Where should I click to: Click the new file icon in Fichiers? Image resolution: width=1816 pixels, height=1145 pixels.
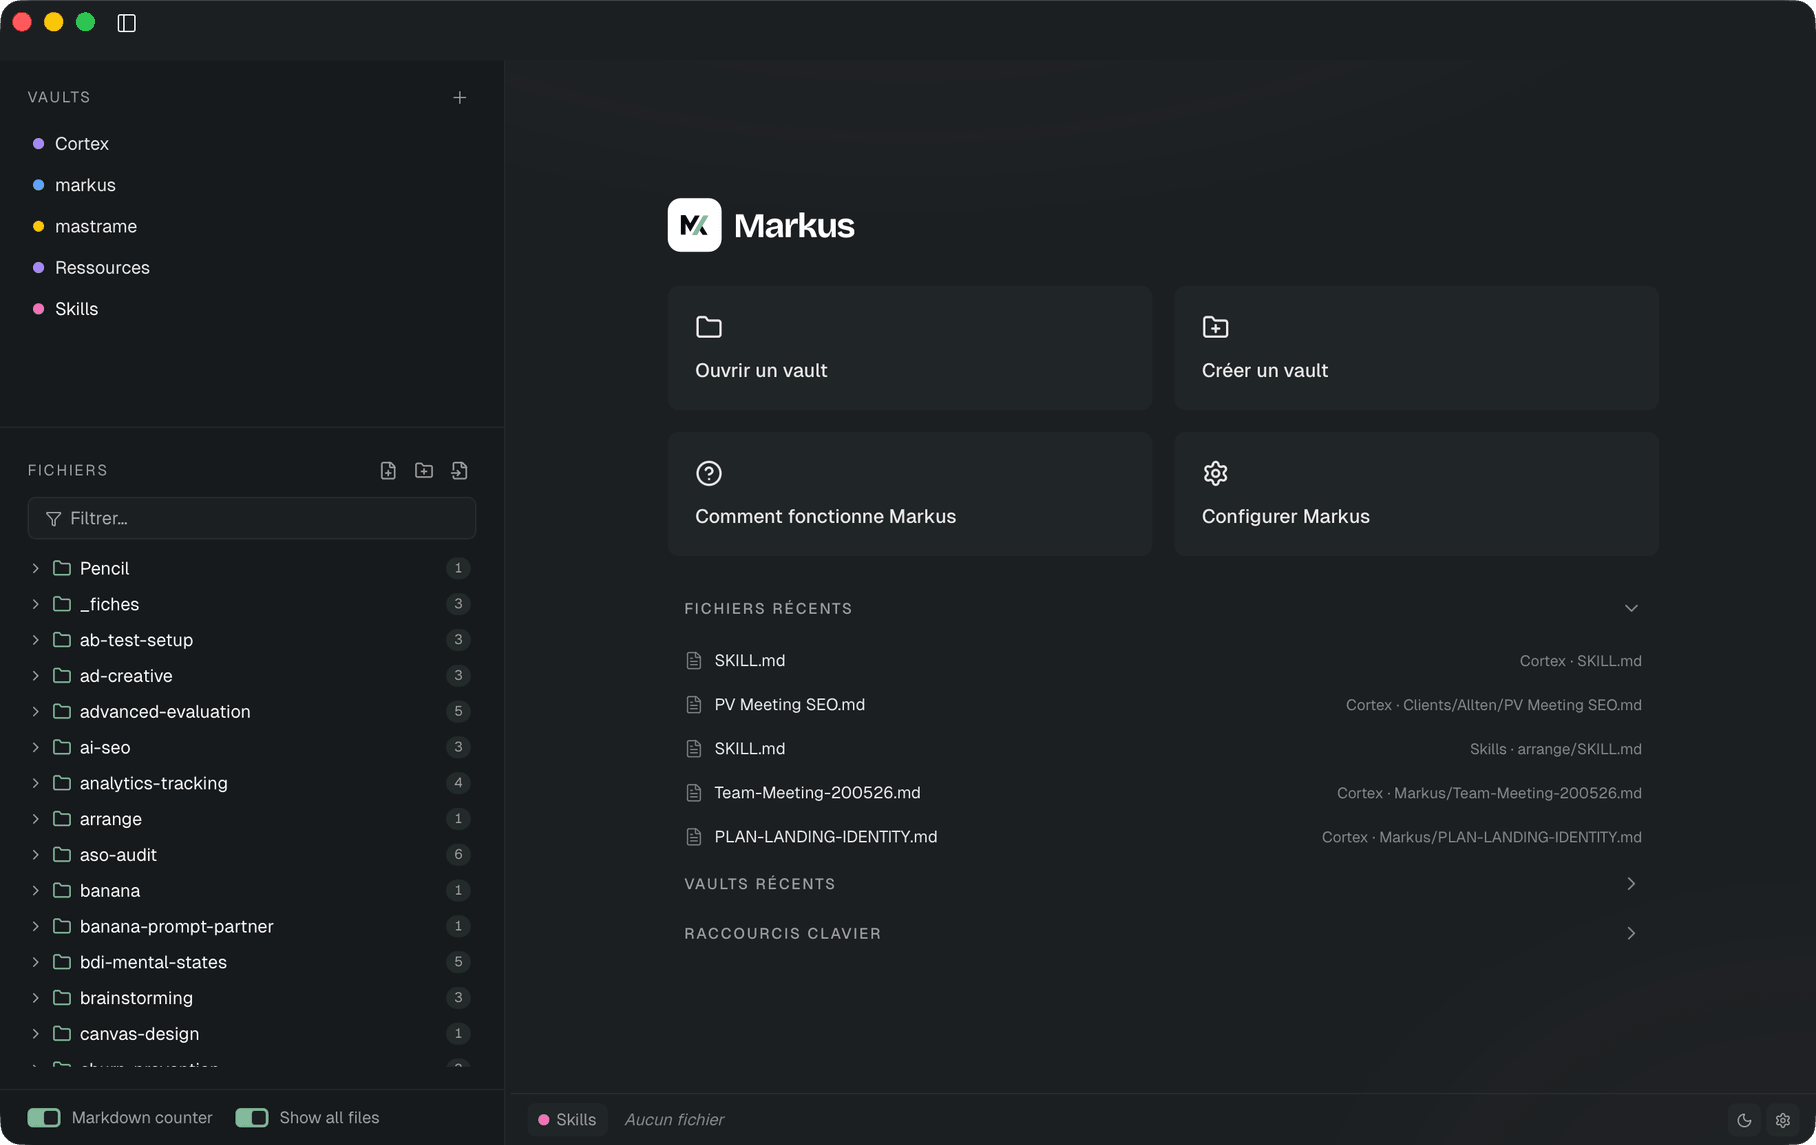point(388,470)
